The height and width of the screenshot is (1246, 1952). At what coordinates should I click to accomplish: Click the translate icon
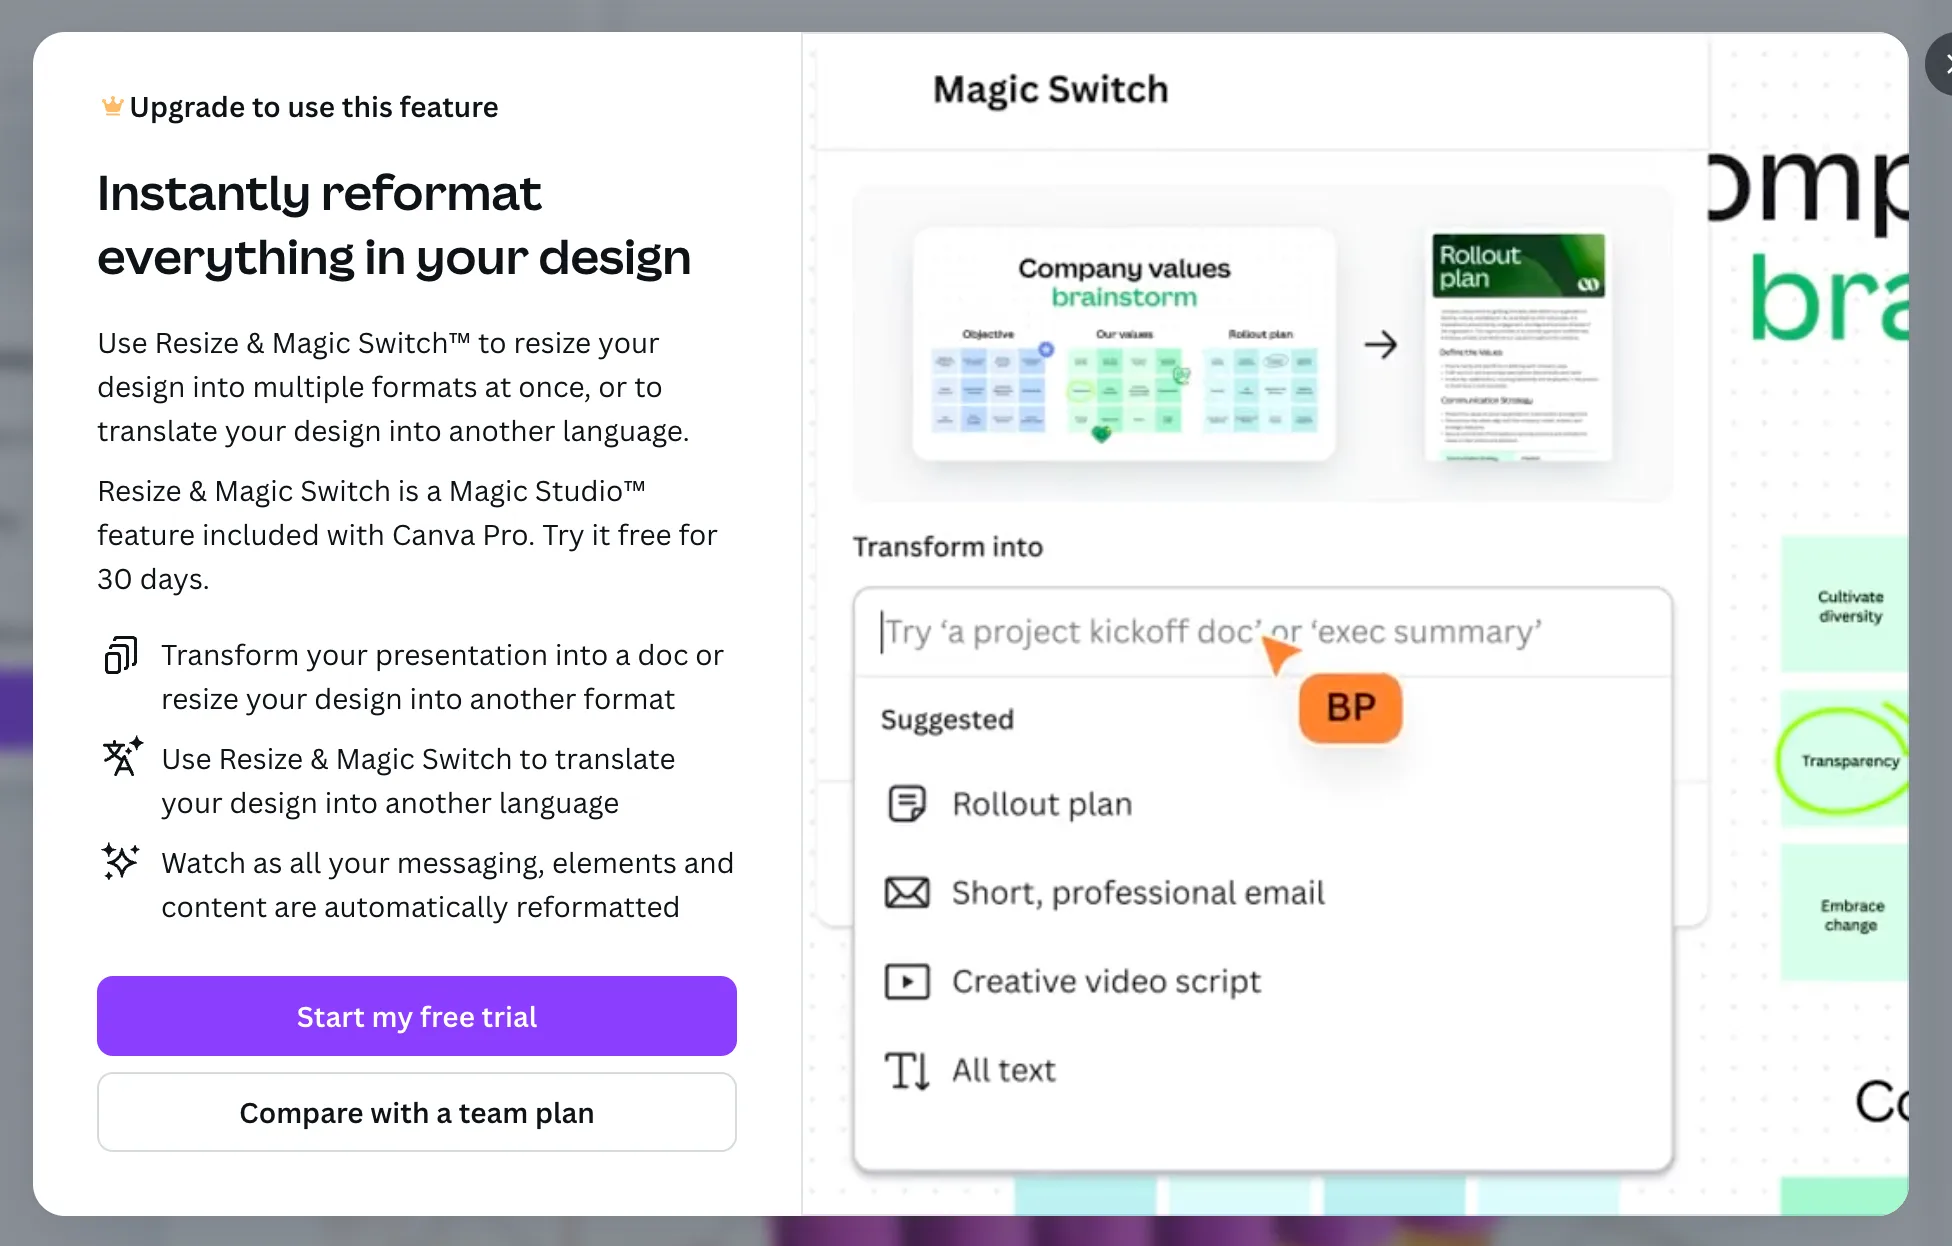[x=122, y=757]
